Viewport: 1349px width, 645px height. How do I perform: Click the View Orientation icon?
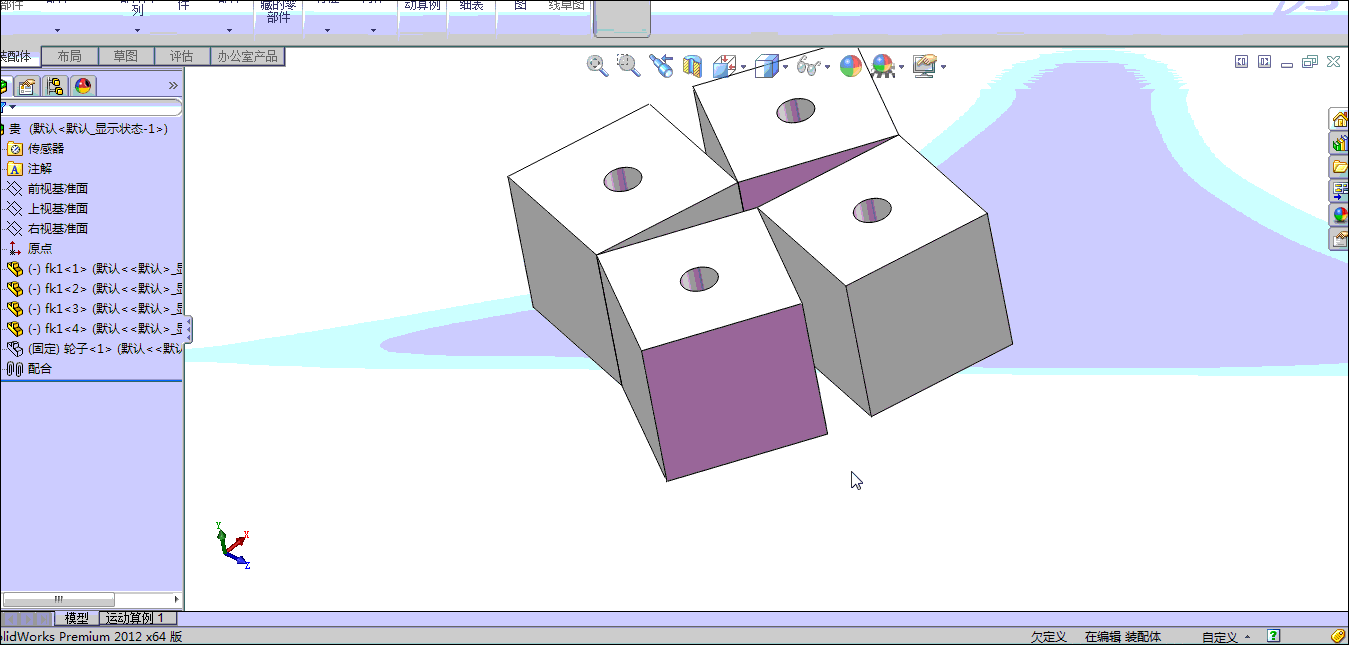[x=724, y=67]
